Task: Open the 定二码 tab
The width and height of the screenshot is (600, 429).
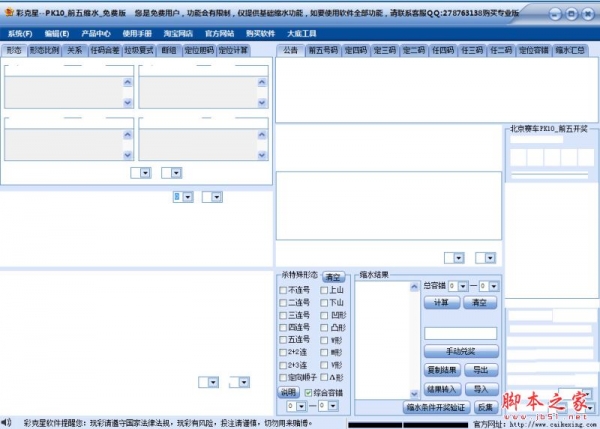Action: click(x=414, y=50)
